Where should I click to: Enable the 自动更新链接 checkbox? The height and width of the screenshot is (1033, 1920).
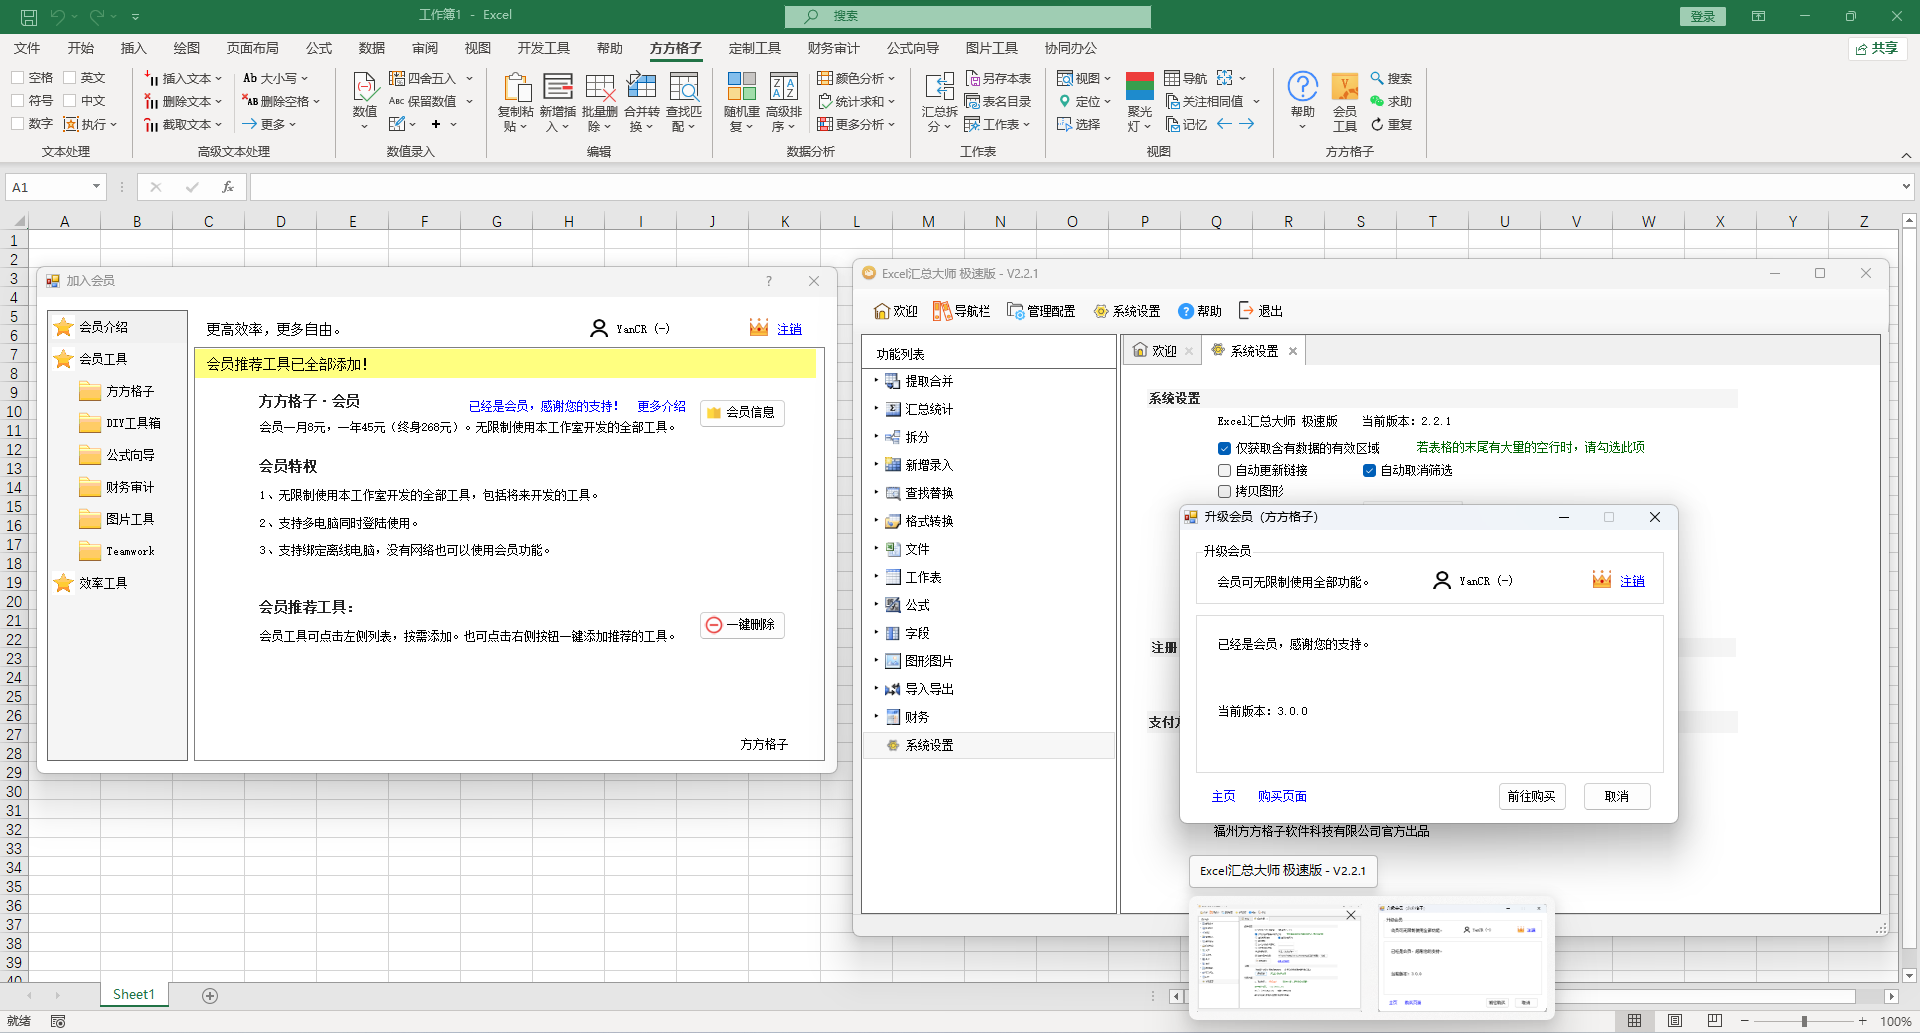click(1224, 470)
